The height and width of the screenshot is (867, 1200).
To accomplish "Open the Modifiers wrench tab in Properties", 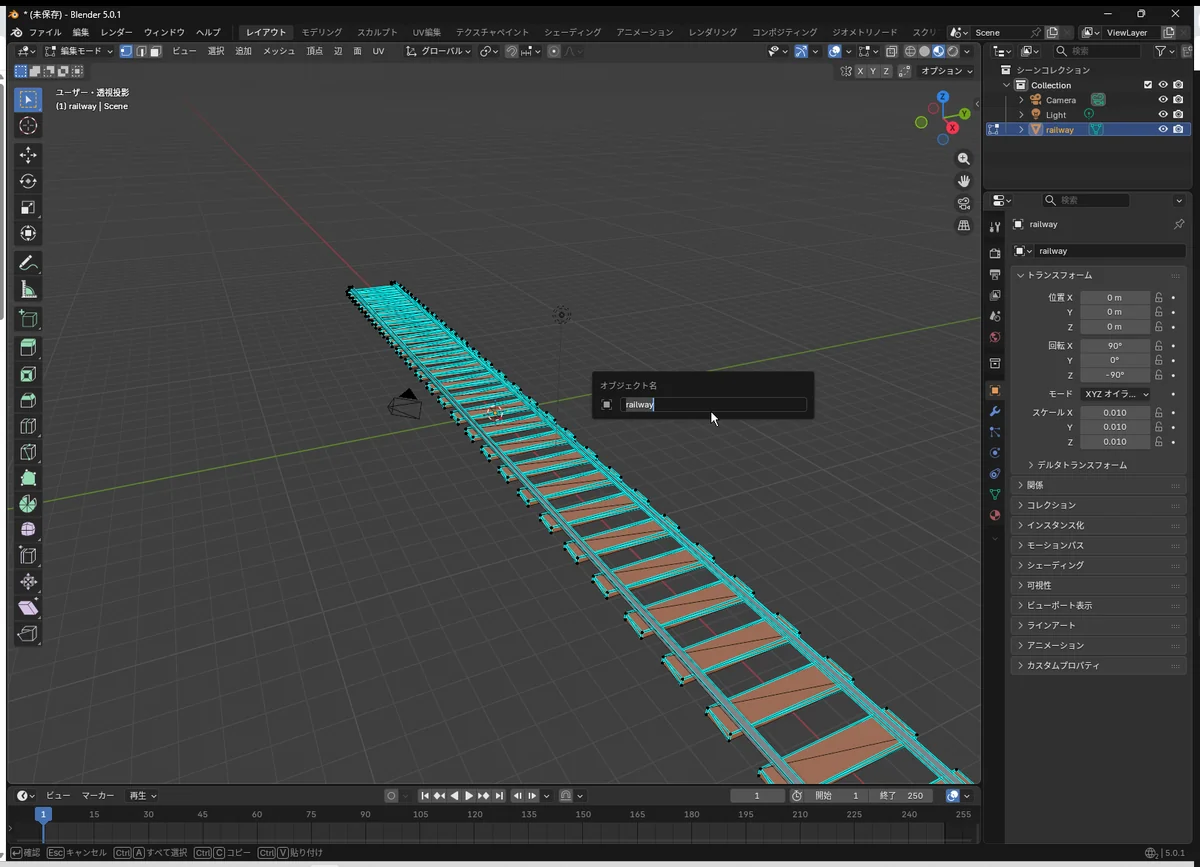I will coord(994,411).
